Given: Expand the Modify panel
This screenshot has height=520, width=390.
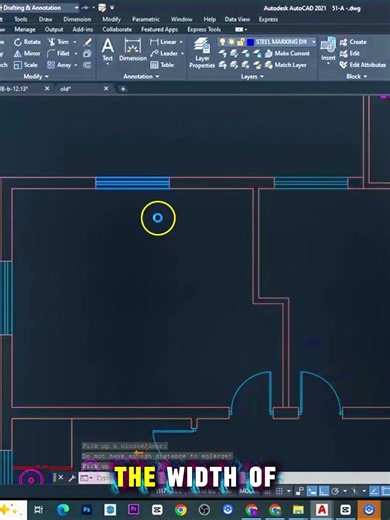Looking at the screenshot, I should [x=36, y=77].
